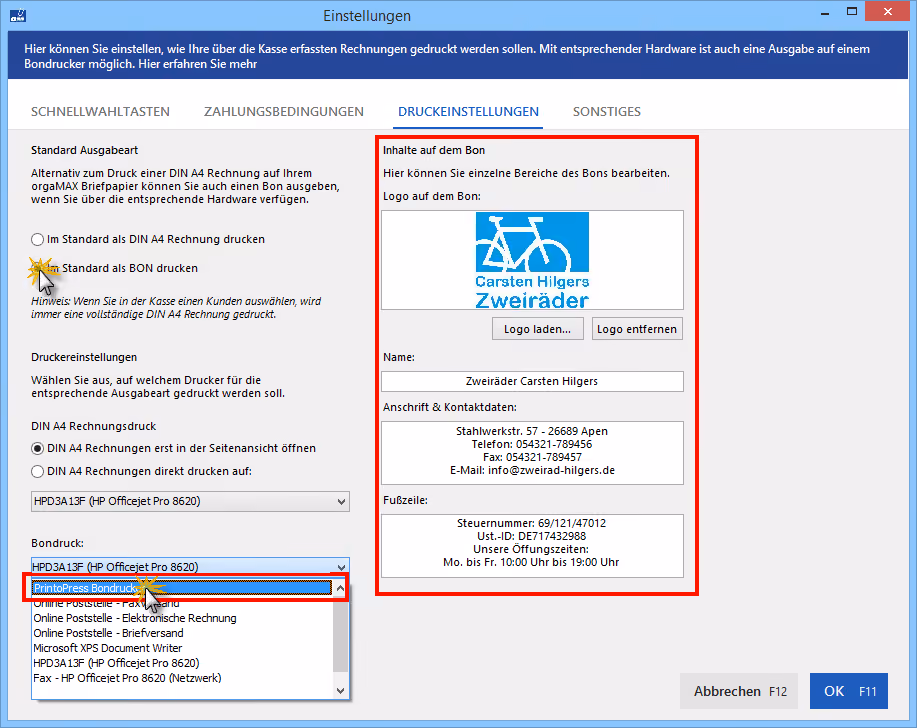Viewport: 917px width, 728px height.
Task: Click the Anschrift & Kontaktdaten text box
Action: coord(532,453)
